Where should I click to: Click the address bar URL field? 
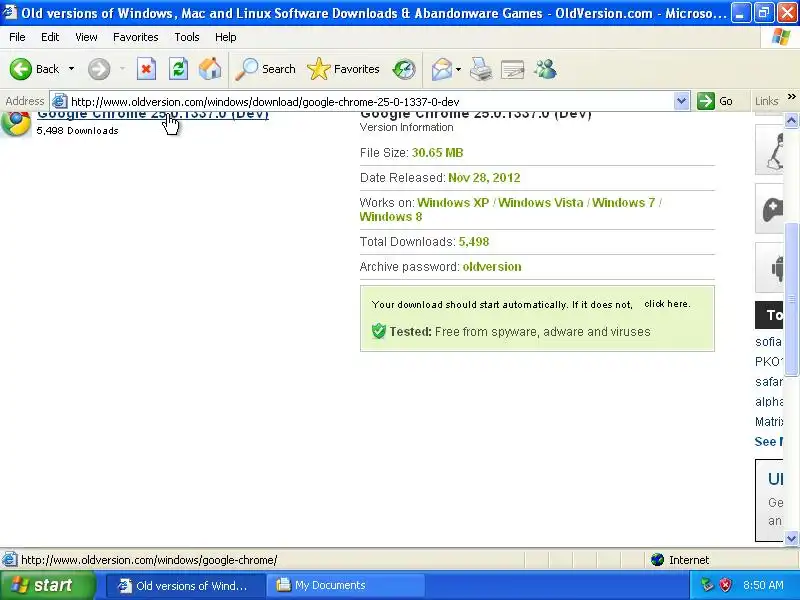[x=370, y=102]
